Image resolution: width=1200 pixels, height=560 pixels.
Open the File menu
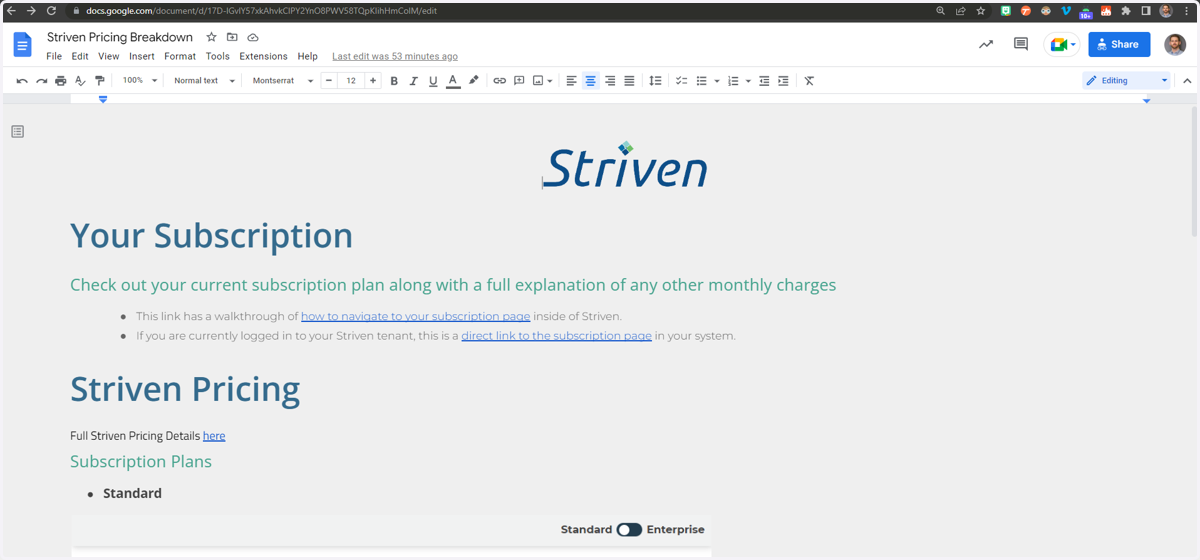tap(54, 57)
